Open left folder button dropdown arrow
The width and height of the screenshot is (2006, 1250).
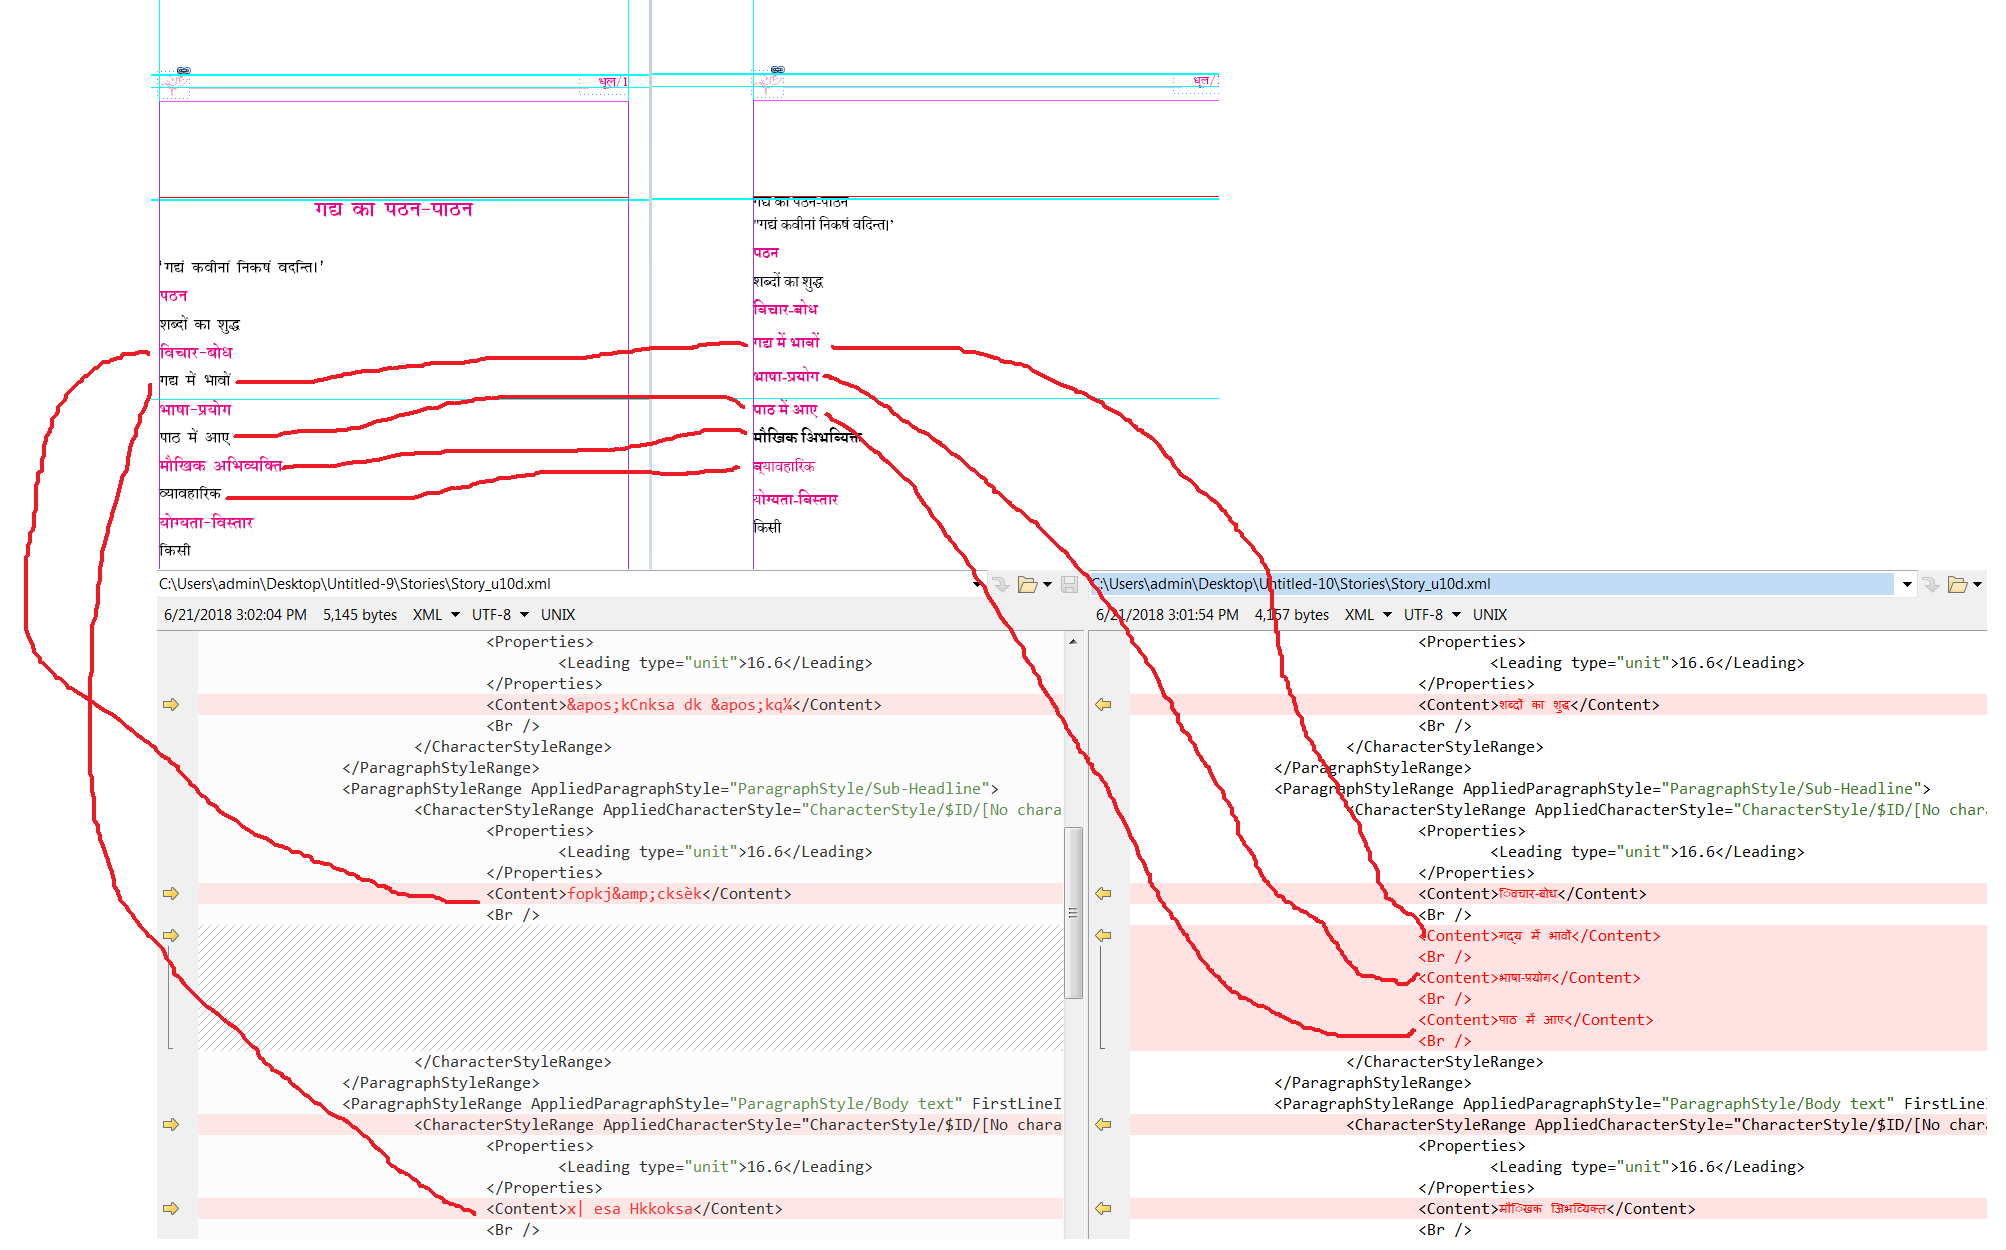point(1047,585)
